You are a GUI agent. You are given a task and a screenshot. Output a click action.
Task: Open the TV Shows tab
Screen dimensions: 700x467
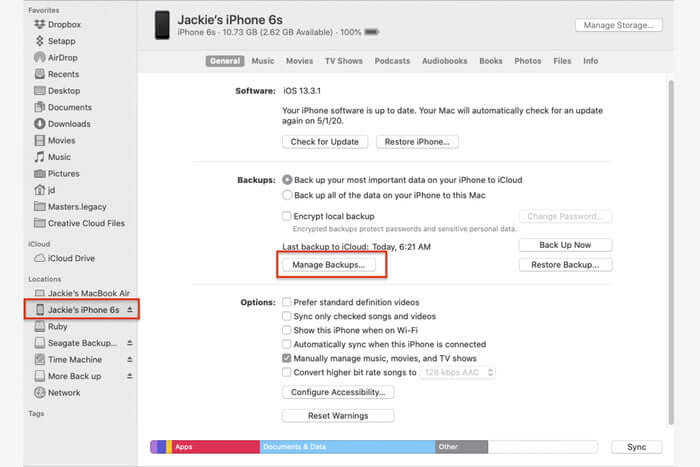coord(344,61)
